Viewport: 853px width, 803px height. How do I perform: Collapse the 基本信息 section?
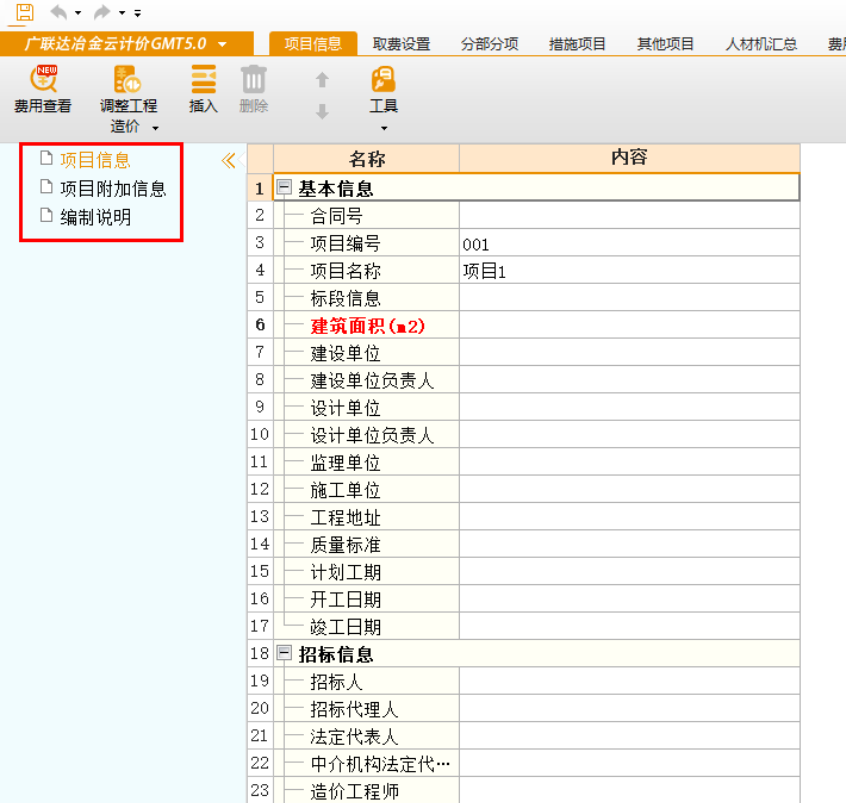[285, 188]
